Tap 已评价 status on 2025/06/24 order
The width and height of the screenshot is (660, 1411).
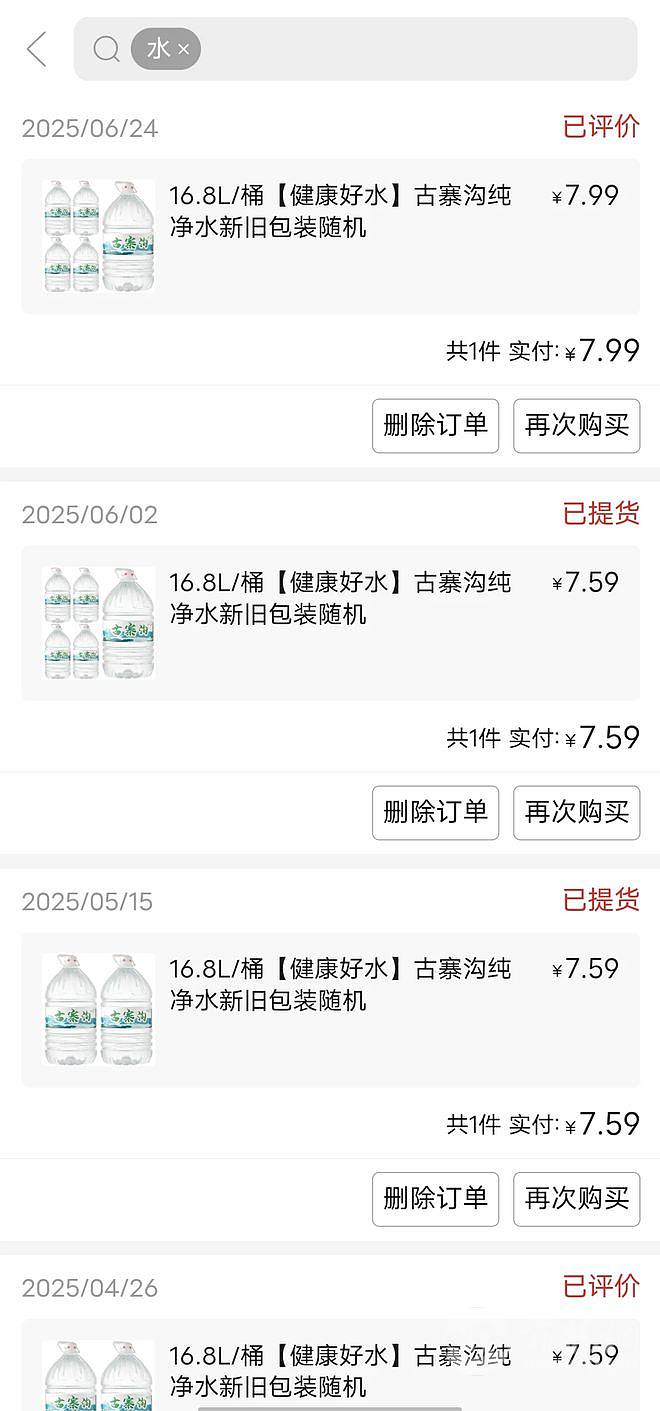point(601,127)
